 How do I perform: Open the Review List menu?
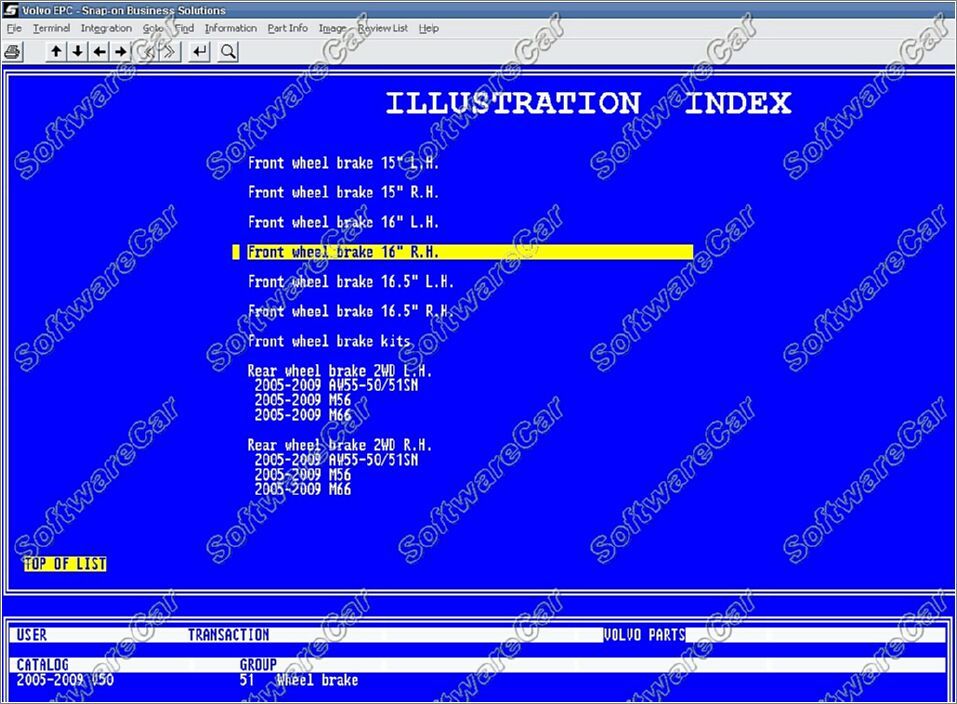382,28
